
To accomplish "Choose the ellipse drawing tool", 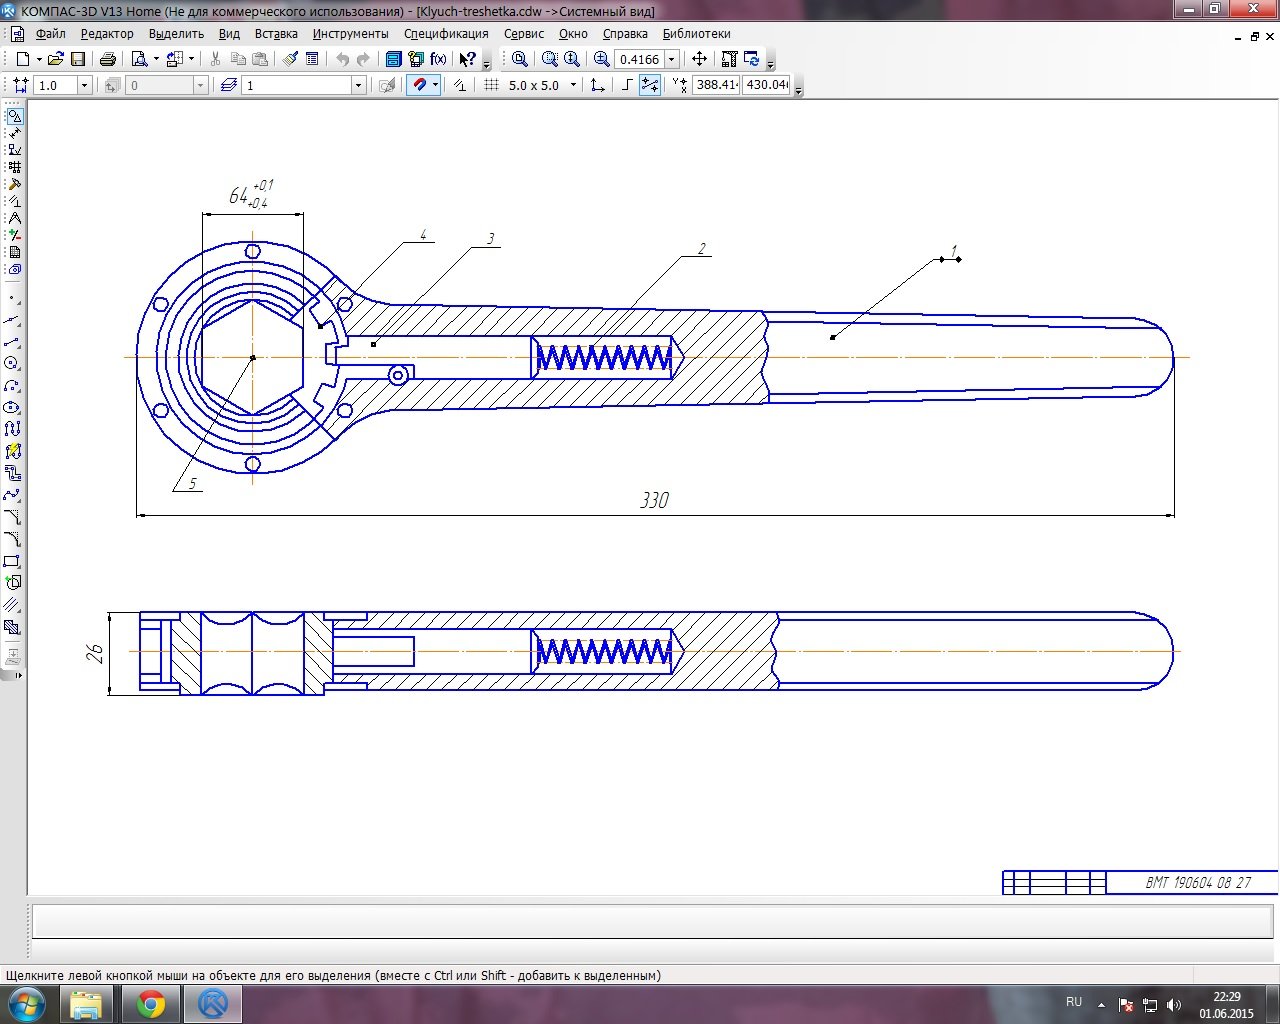I will point(12,407).
